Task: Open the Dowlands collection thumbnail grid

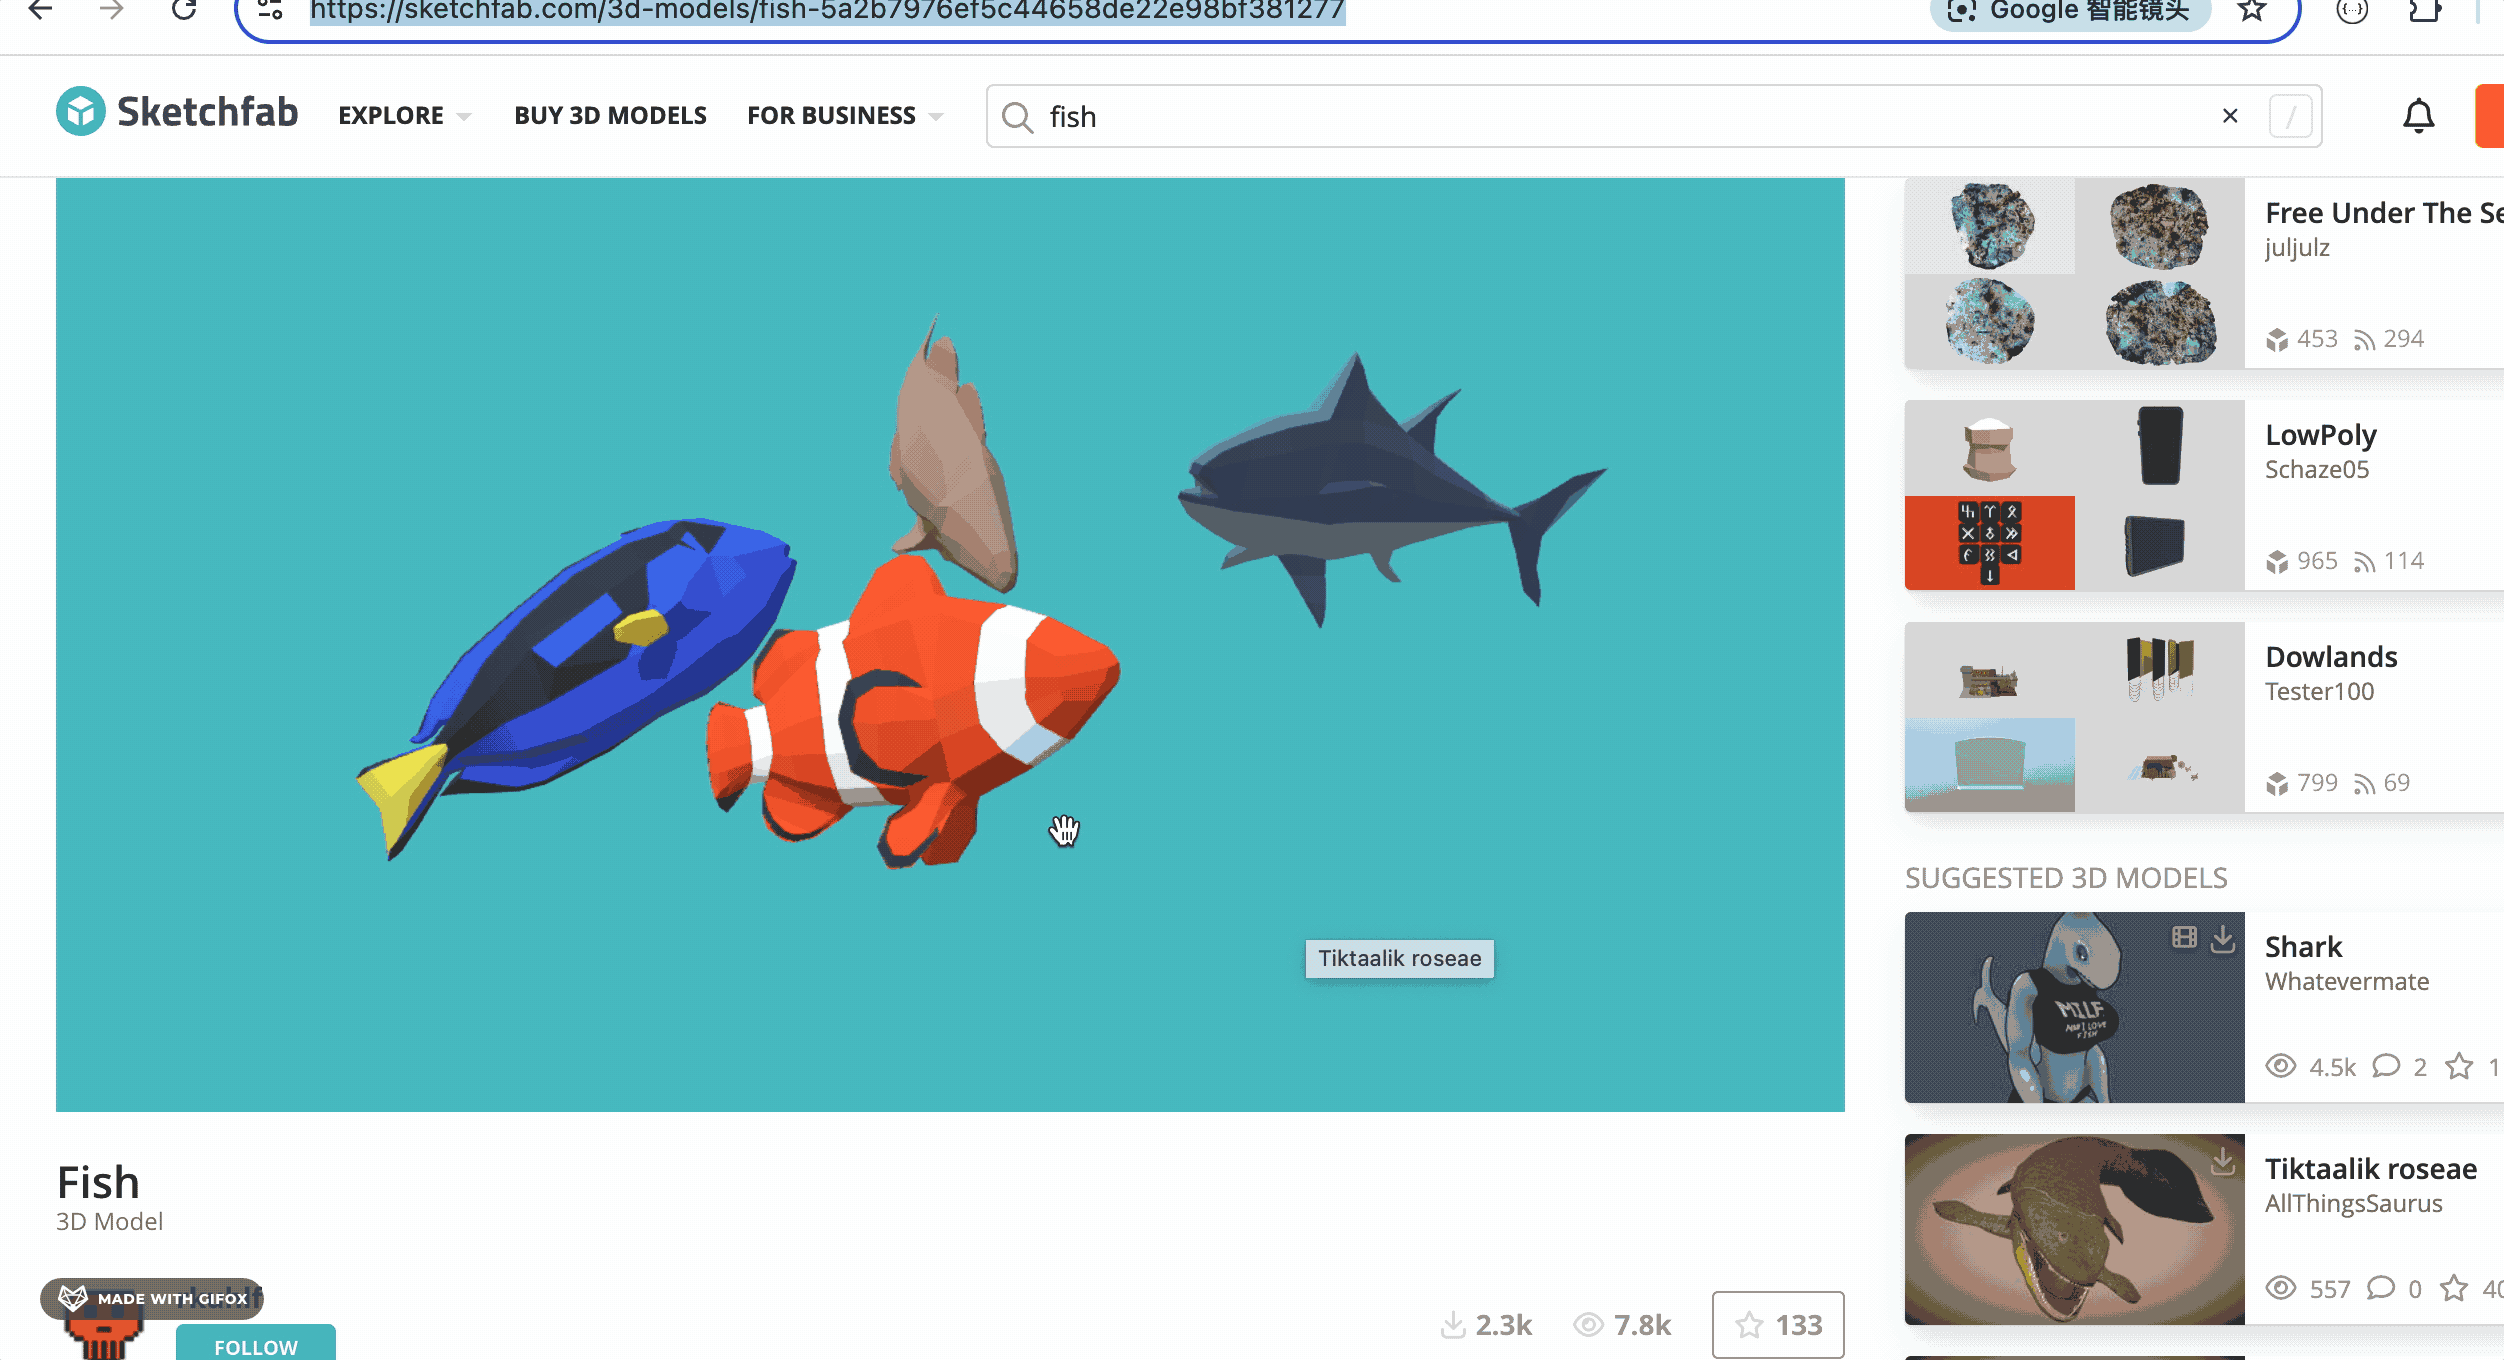Action: tap(2075, 717)
